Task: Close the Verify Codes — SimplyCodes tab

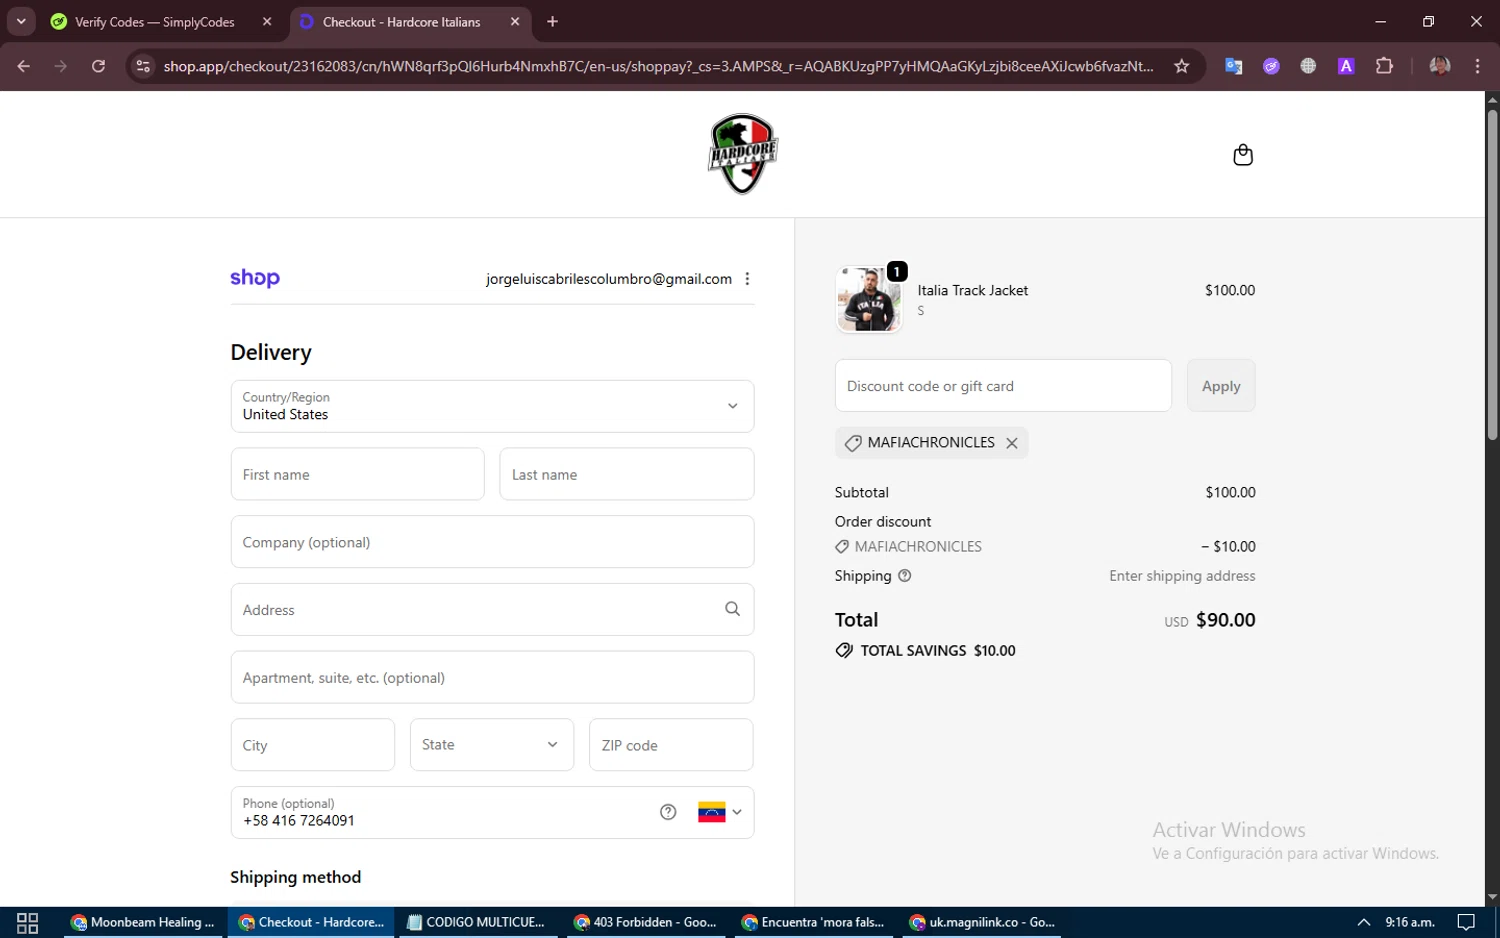Action: (267, 22)
